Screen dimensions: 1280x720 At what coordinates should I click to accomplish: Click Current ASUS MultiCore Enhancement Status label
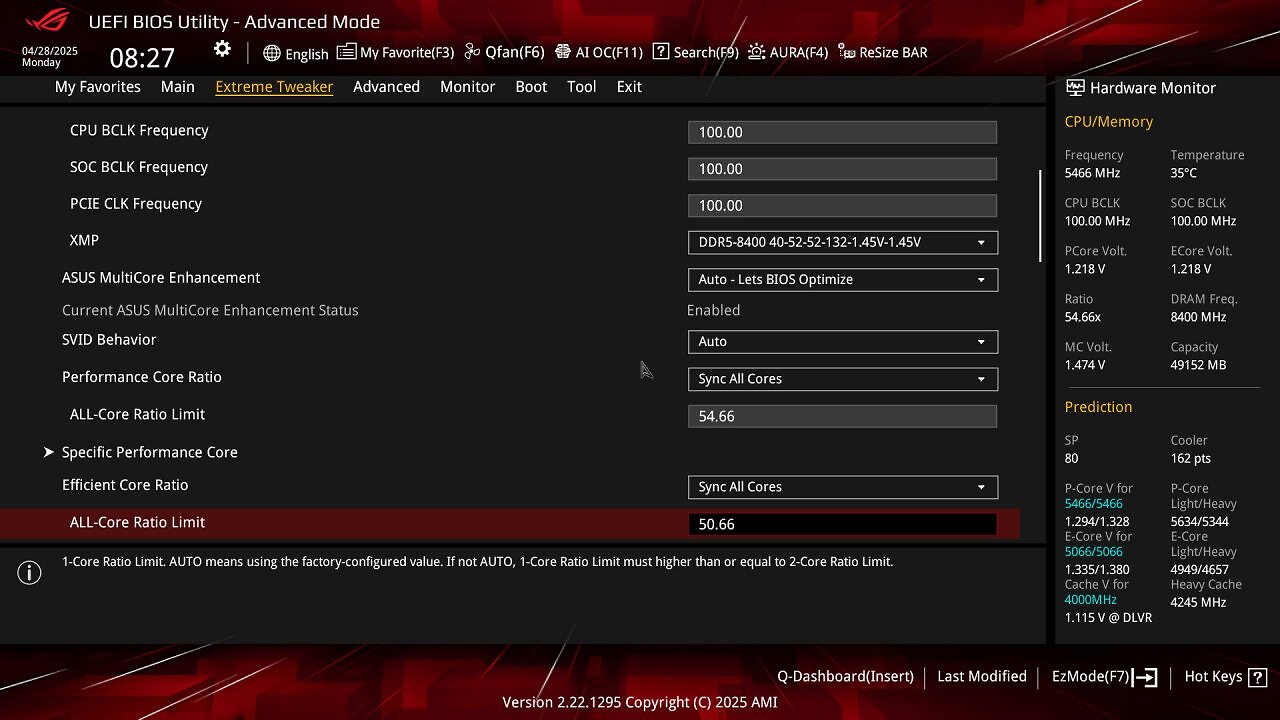click(x=210, y=311)
